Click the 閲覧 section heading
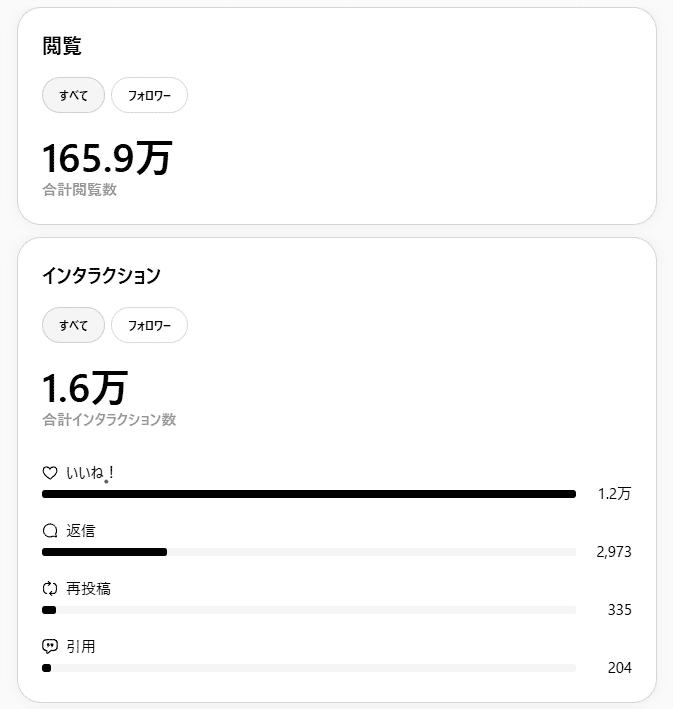 coord(62,46)
